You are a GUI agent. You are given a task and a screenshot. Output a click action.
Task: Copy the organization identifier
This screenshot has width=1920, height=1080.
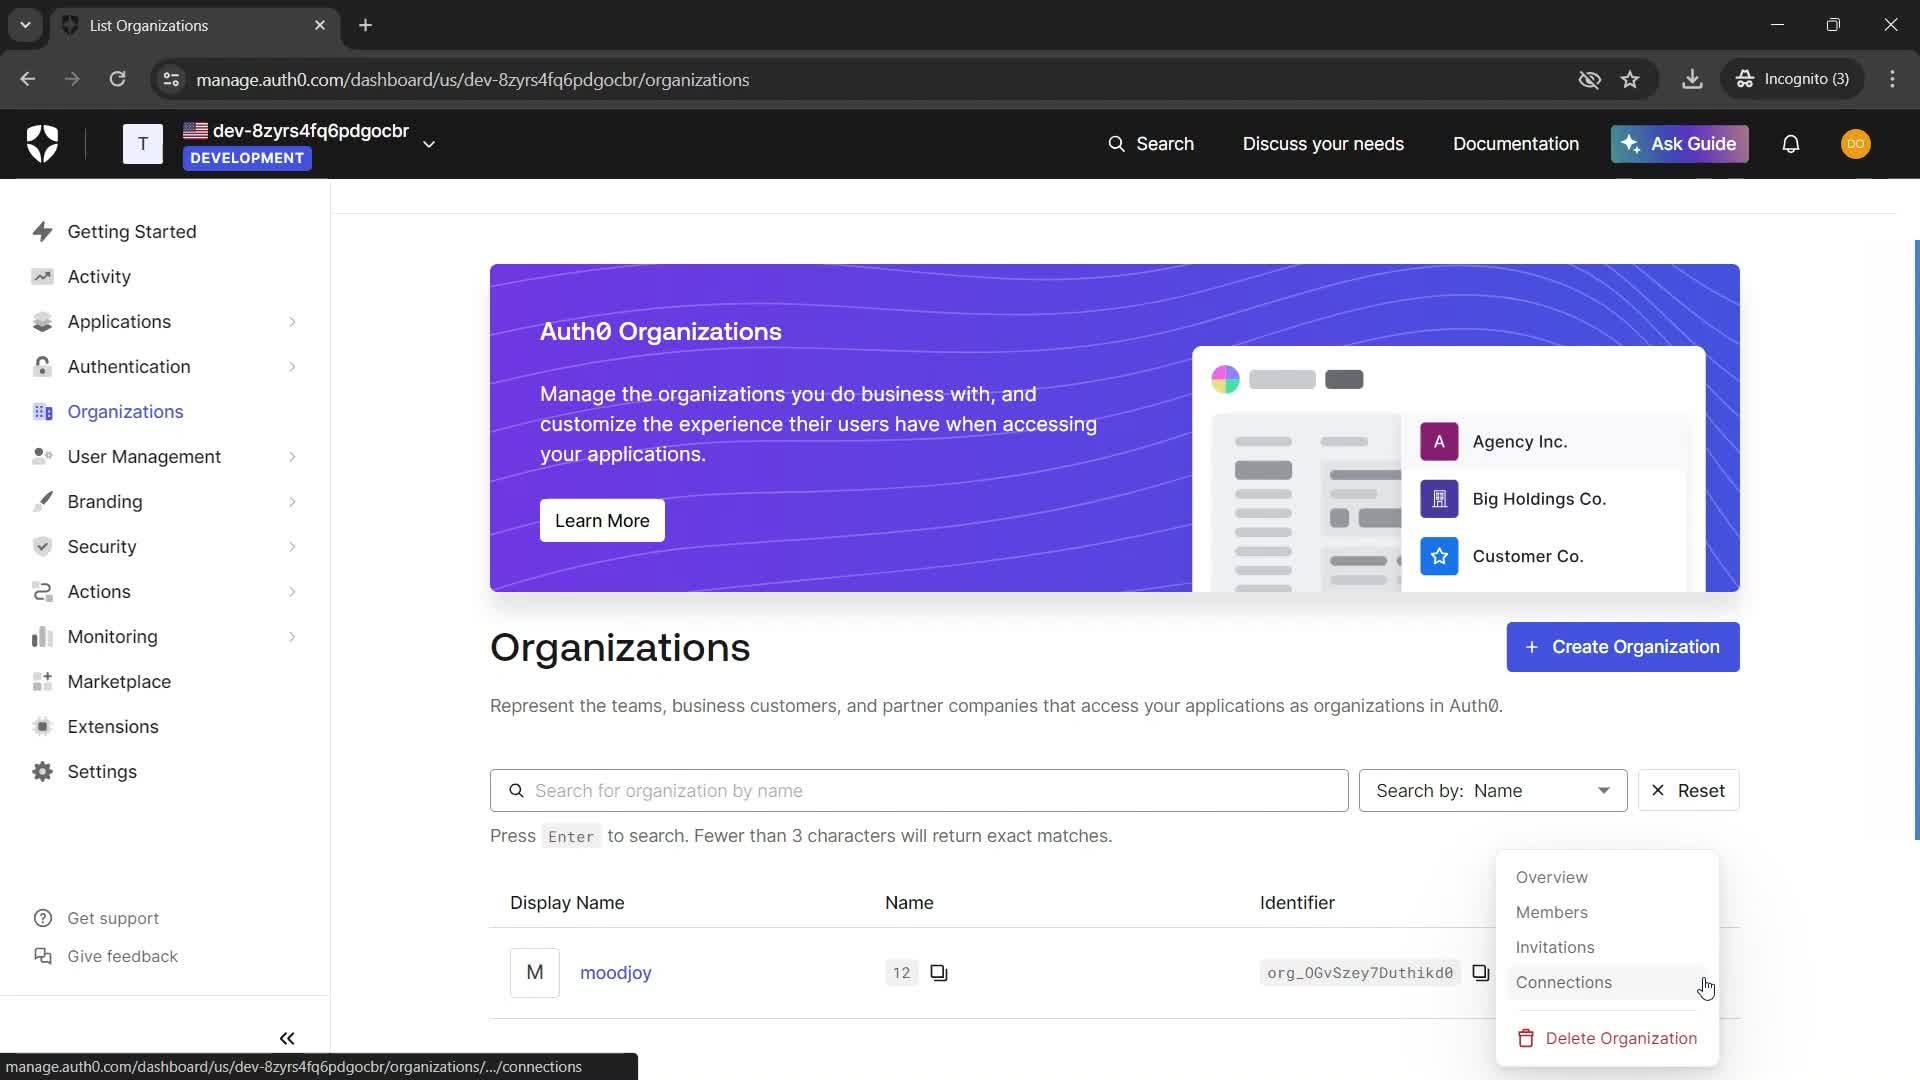point(1481,973)
